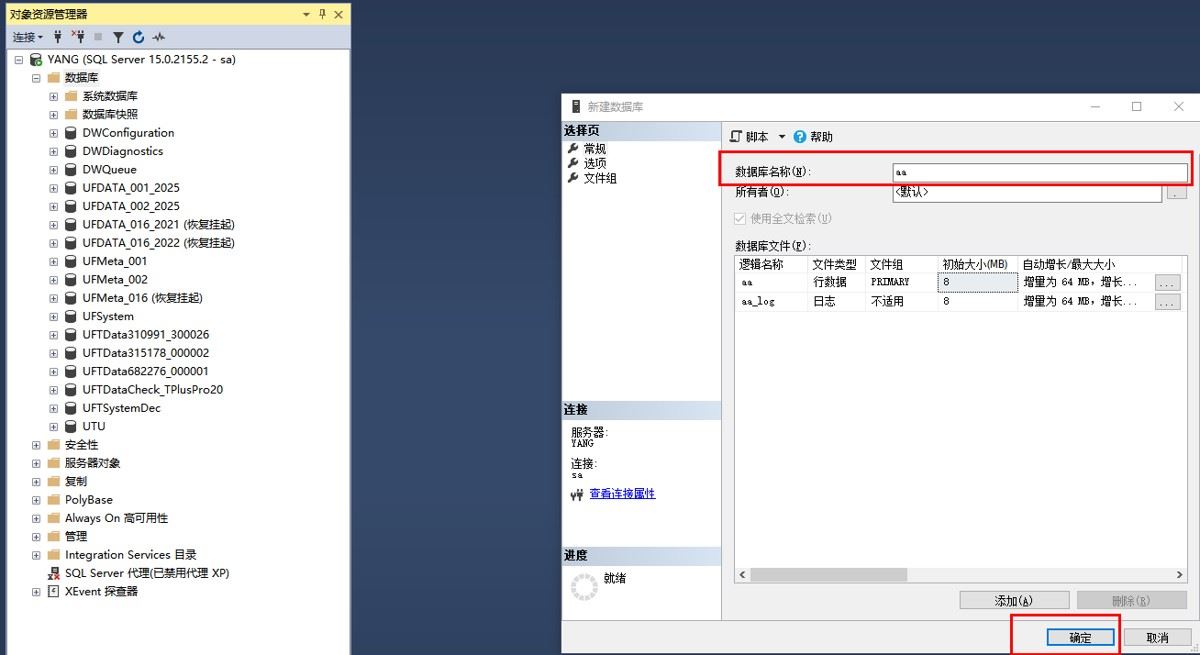Image resolution: width=1200 pixels, height=655 pixels.
Task: Click the database icon beside UFMeta_001
Action: click(x=71, y=261)
